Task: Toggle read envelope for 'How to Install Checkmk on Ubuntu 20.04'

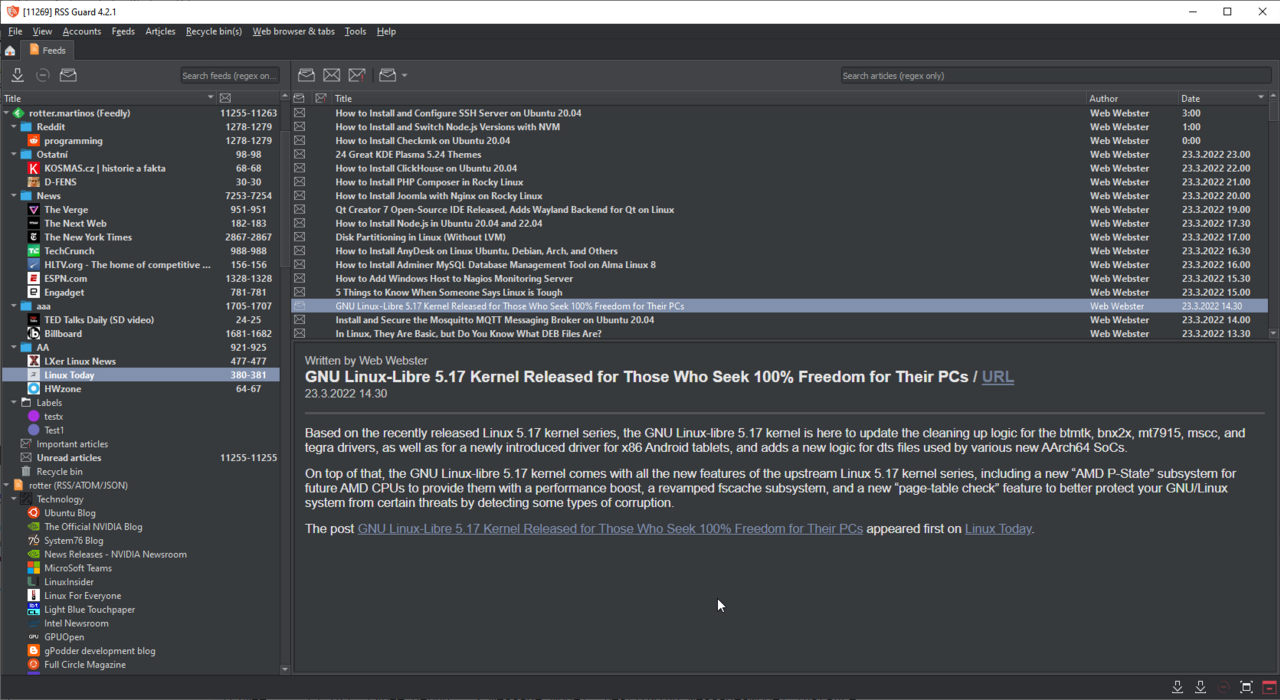Action: pos(299,141)
